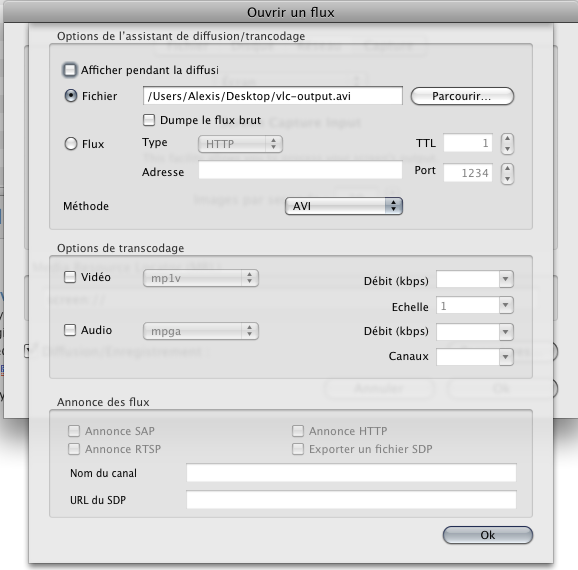Image resolution: width=578 pixels, height=570 pixels.
Task: Confirm with the Ok button
Action: pyautogui.click(x=488, y=535)
